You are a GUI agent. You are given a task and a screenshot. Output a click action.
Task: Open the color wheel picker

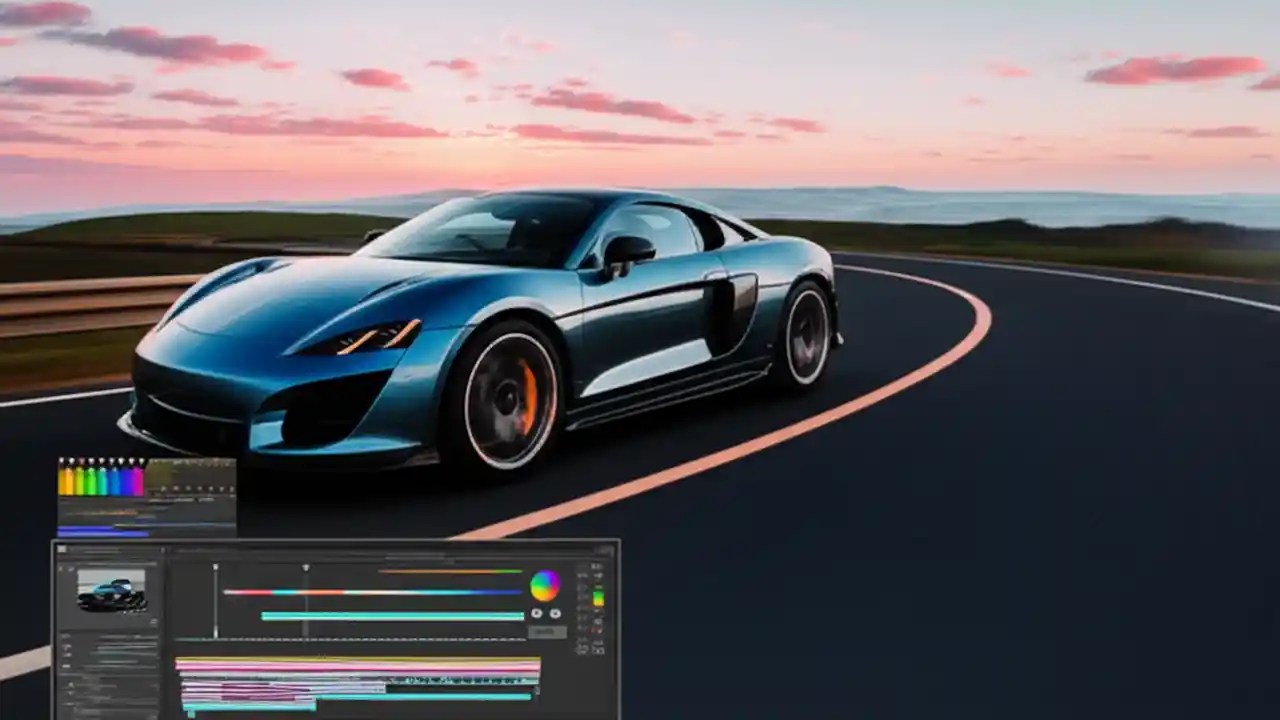(544, 585)
